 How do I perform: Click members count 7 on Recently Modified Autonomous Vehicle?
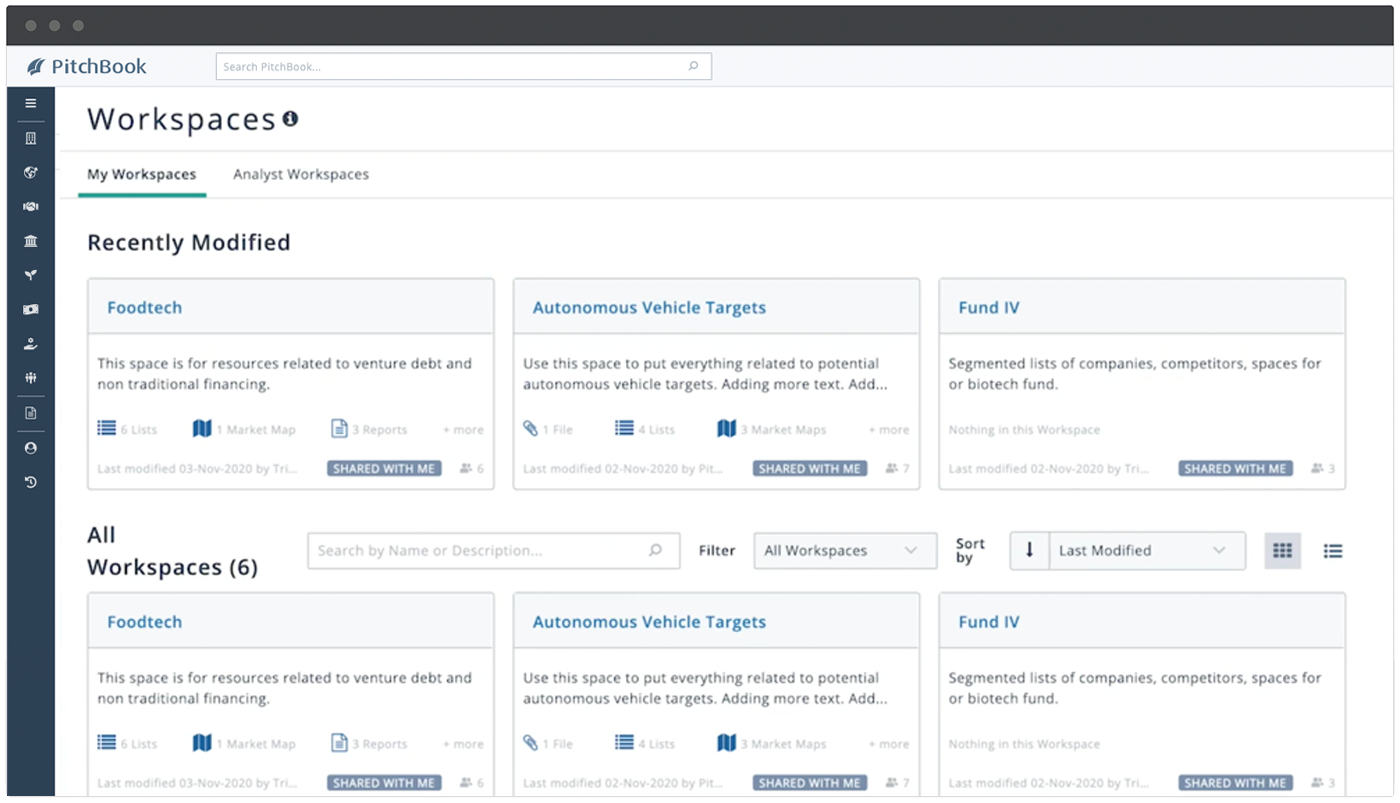[897, 468]
